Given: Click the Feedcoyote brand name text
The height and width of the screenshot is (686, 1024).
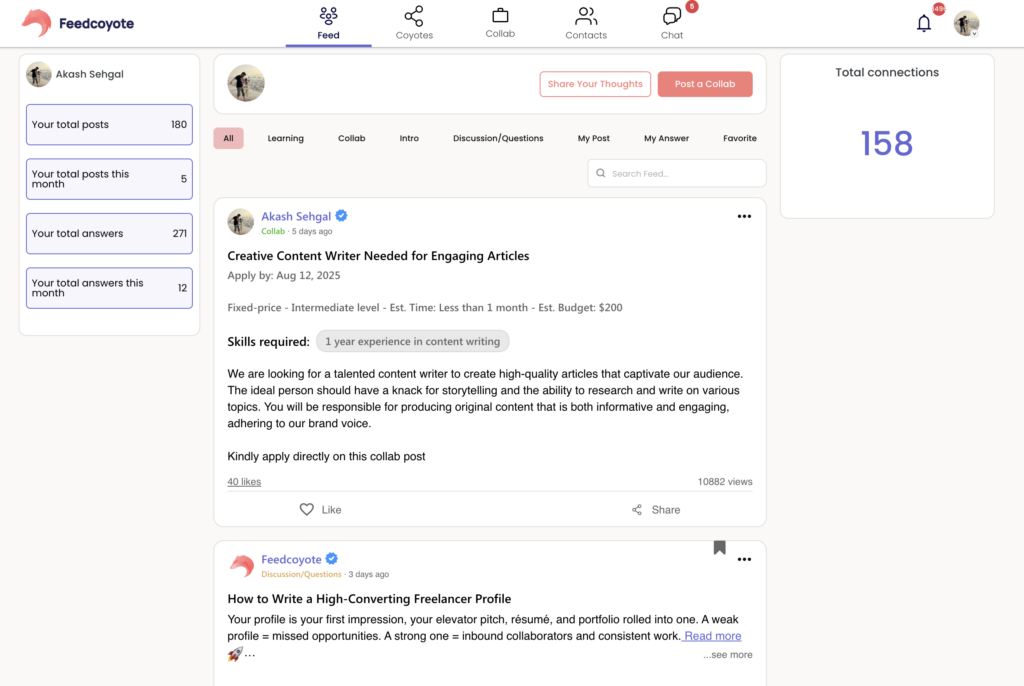Looking at the screenshot, I should (97, 24).
